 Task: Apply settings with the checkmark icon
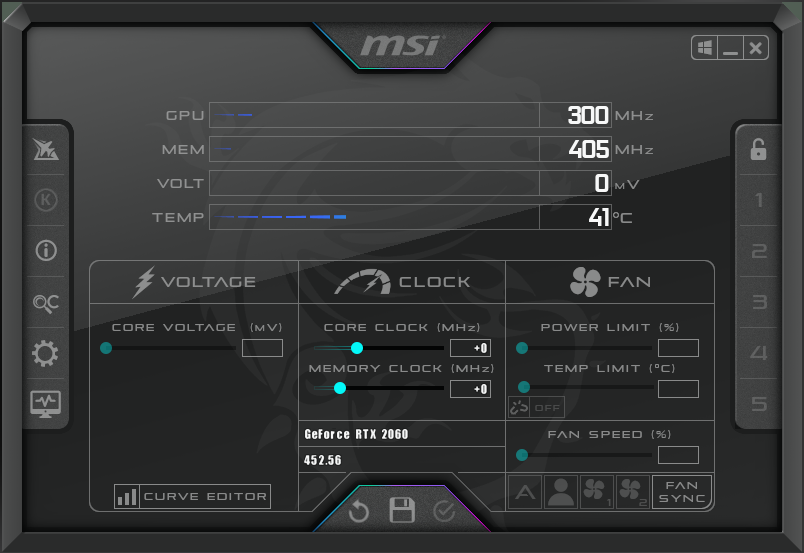[444, 512]
